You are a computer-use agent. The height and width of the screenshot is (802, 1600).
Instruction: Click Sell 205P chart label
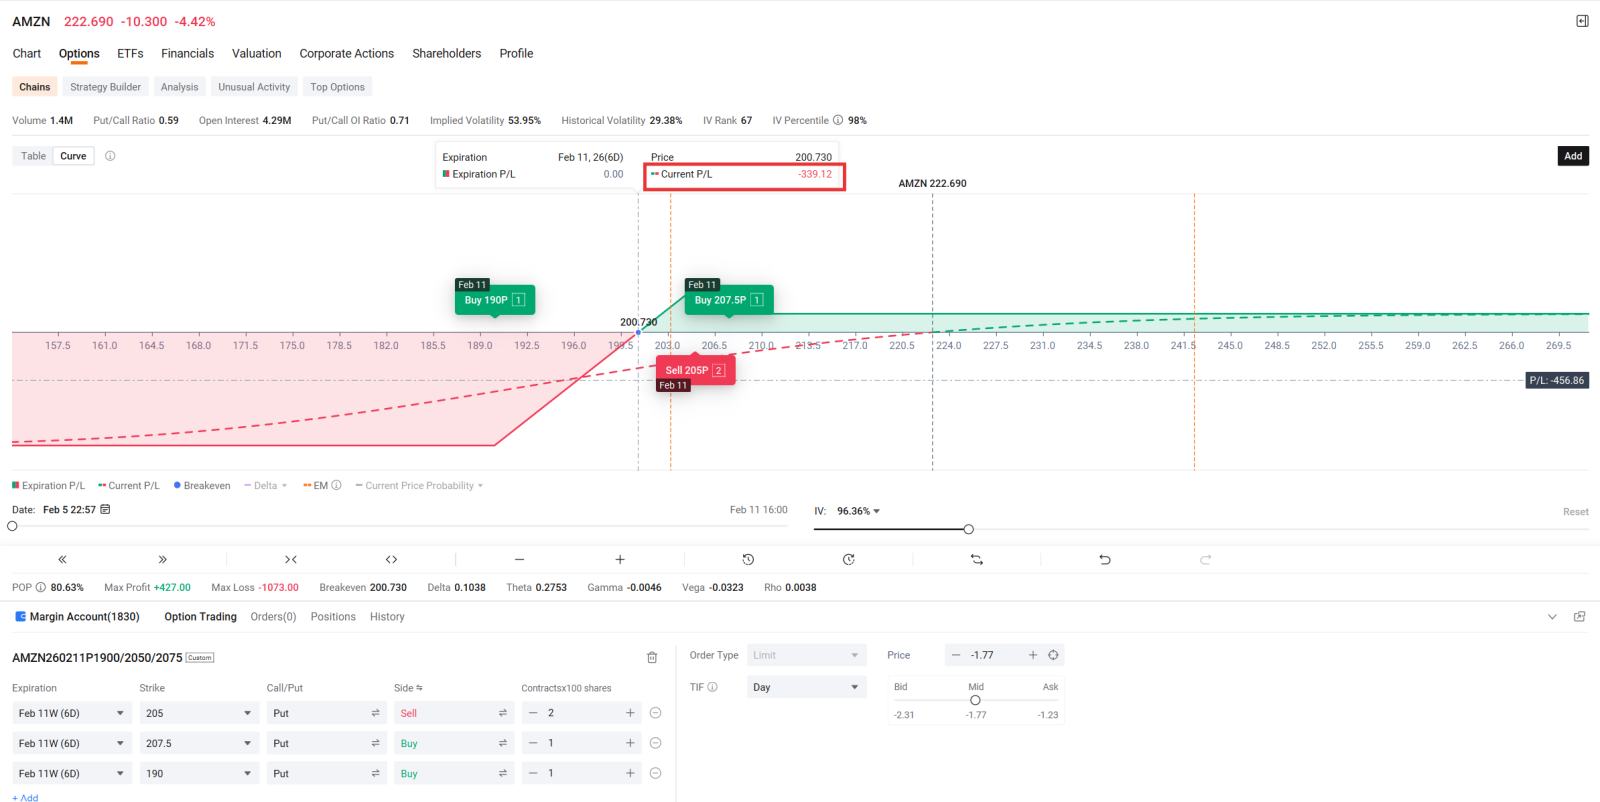tap(695, 370)
